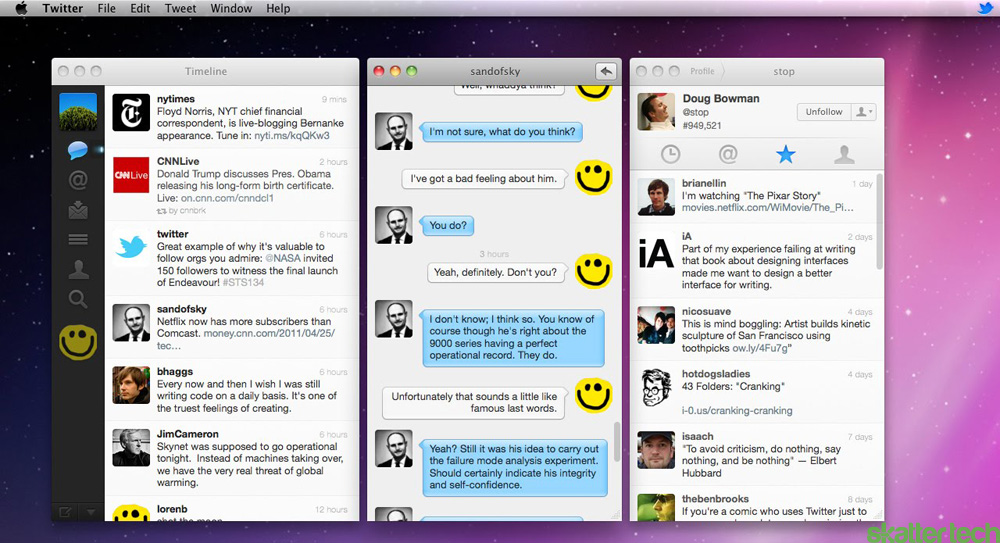Click JimCameron avatar in Timeline
The height and width of the screenshot is (543, 1000).
point(131,448)
